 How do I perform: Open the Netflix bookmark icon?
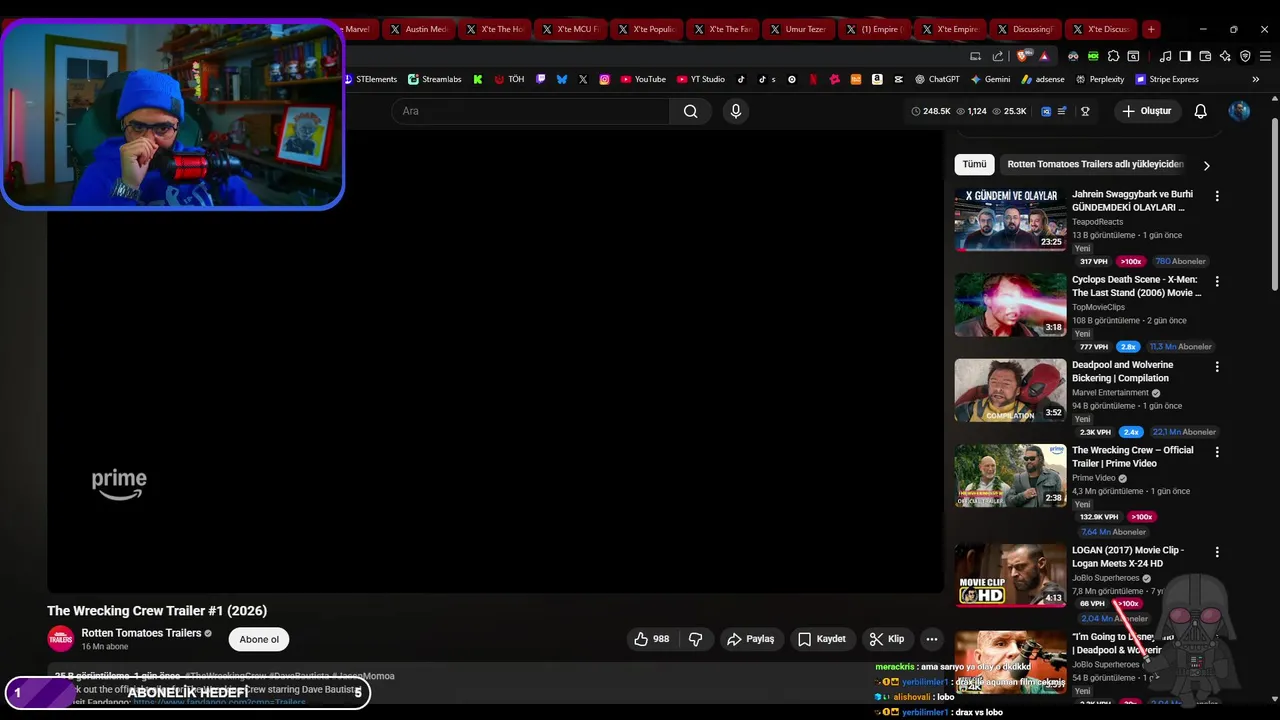click(x=813, y=79)
